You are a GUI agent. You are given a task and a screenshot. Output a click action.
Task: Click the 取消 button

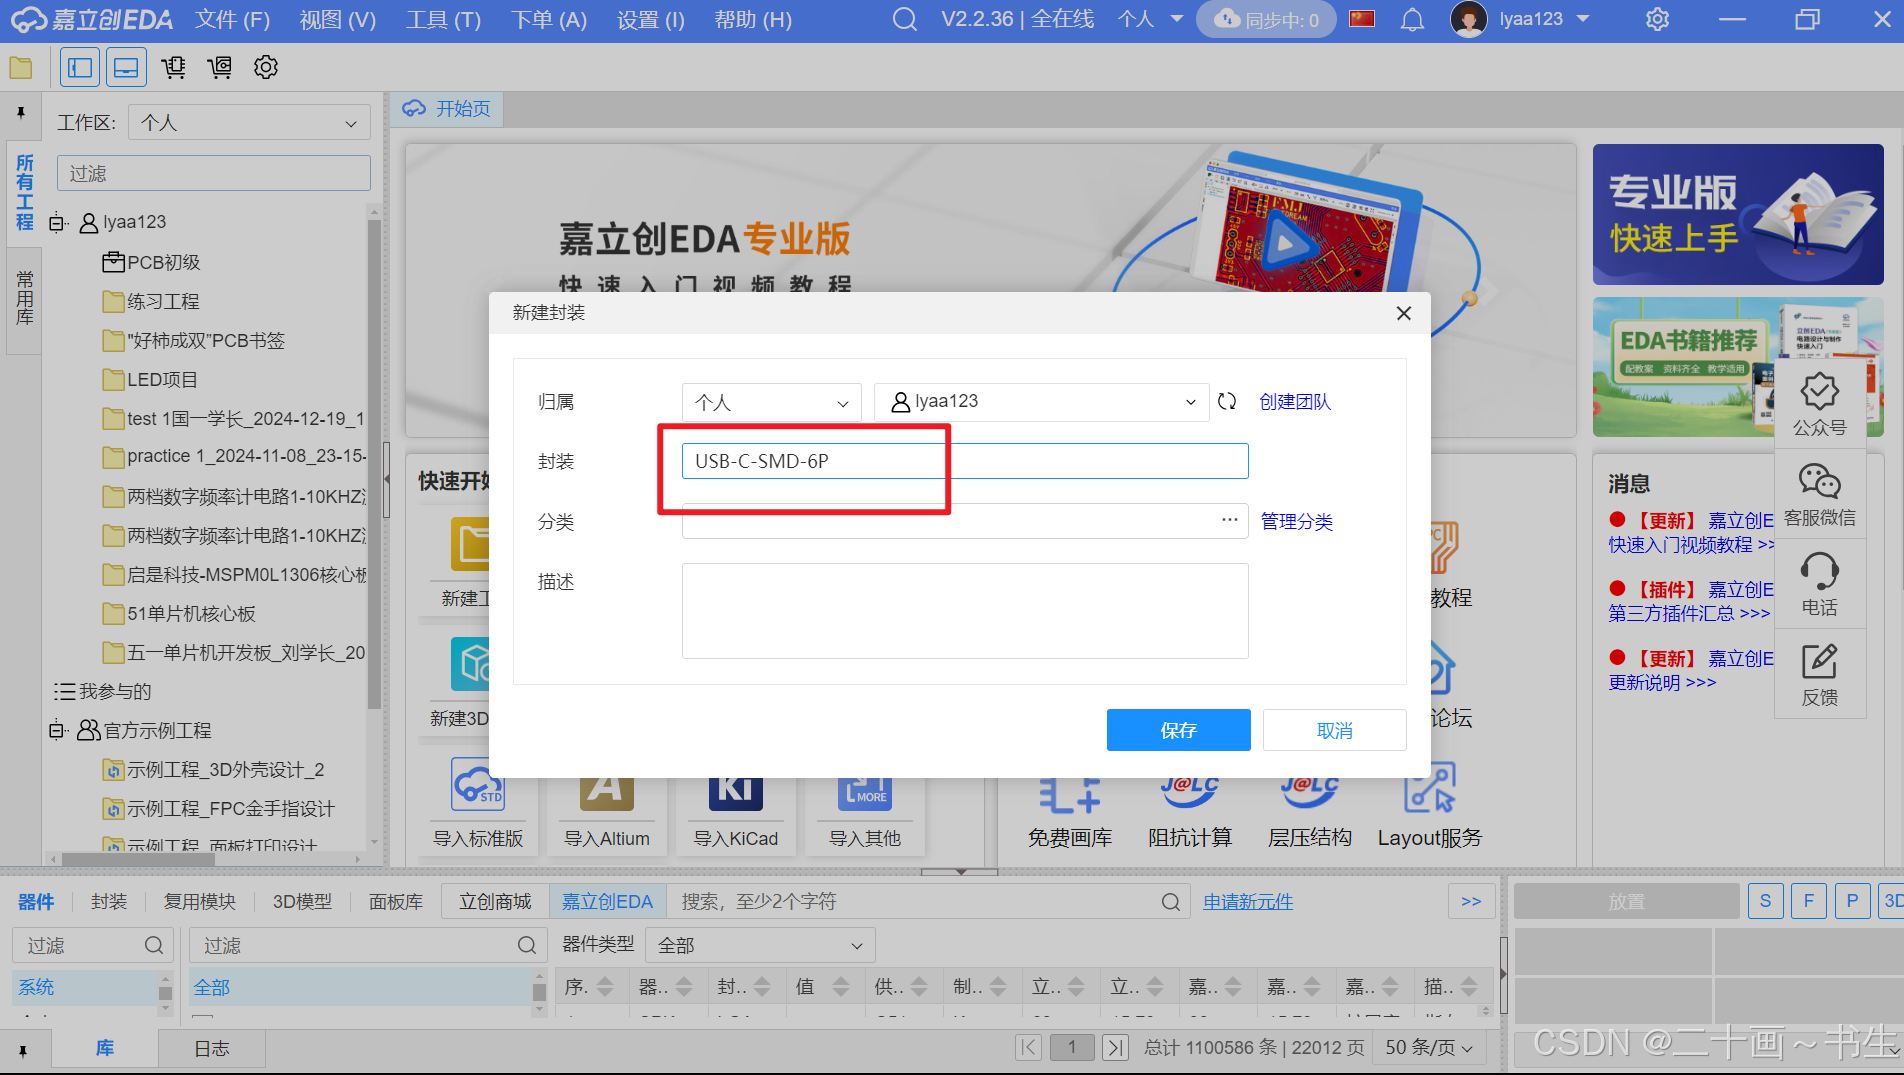(1334, 730)
